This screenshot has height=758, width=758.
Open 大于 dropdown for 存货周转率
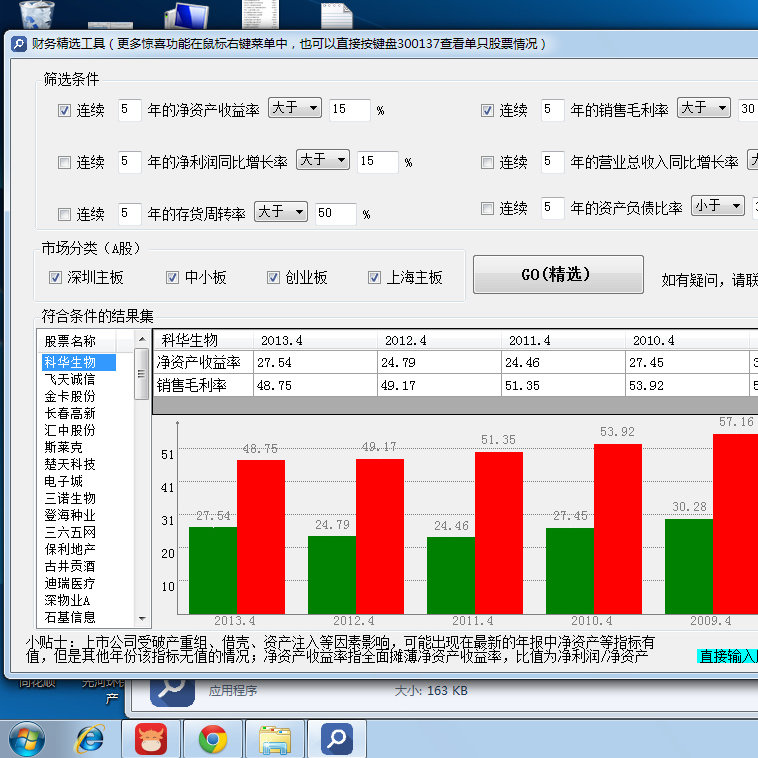pyautogui.click(x=280, y=212)
